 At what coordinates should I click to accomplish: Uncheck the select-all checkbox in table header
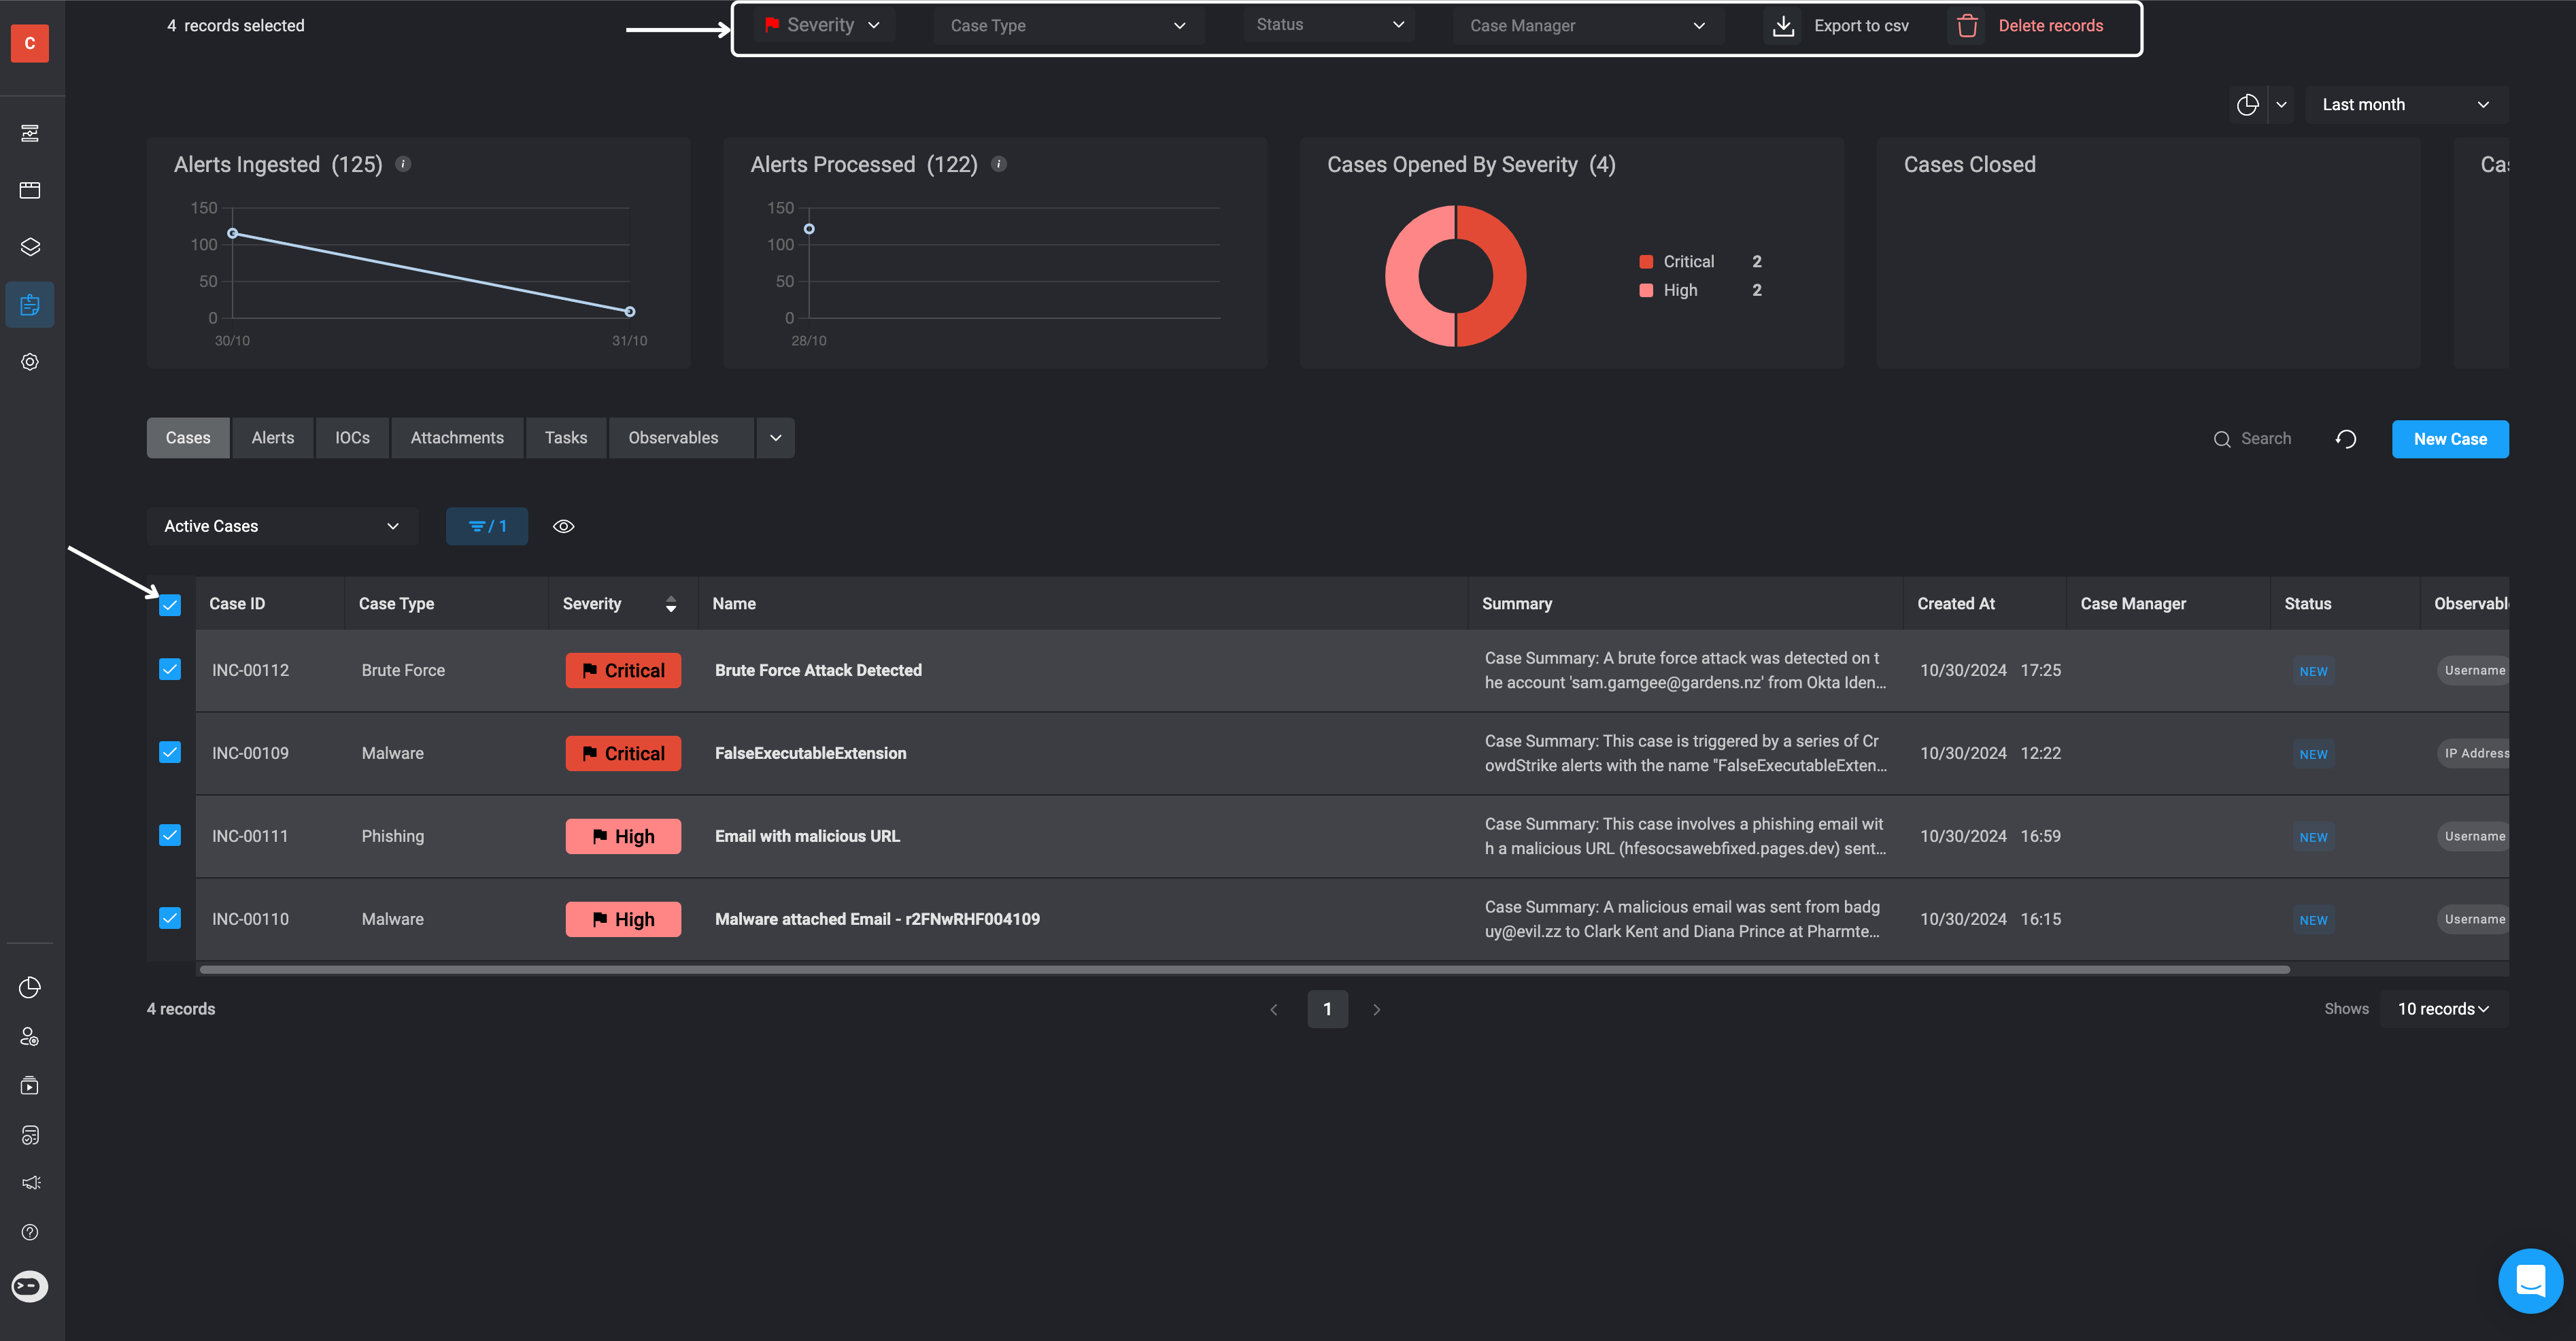[170, 605]
